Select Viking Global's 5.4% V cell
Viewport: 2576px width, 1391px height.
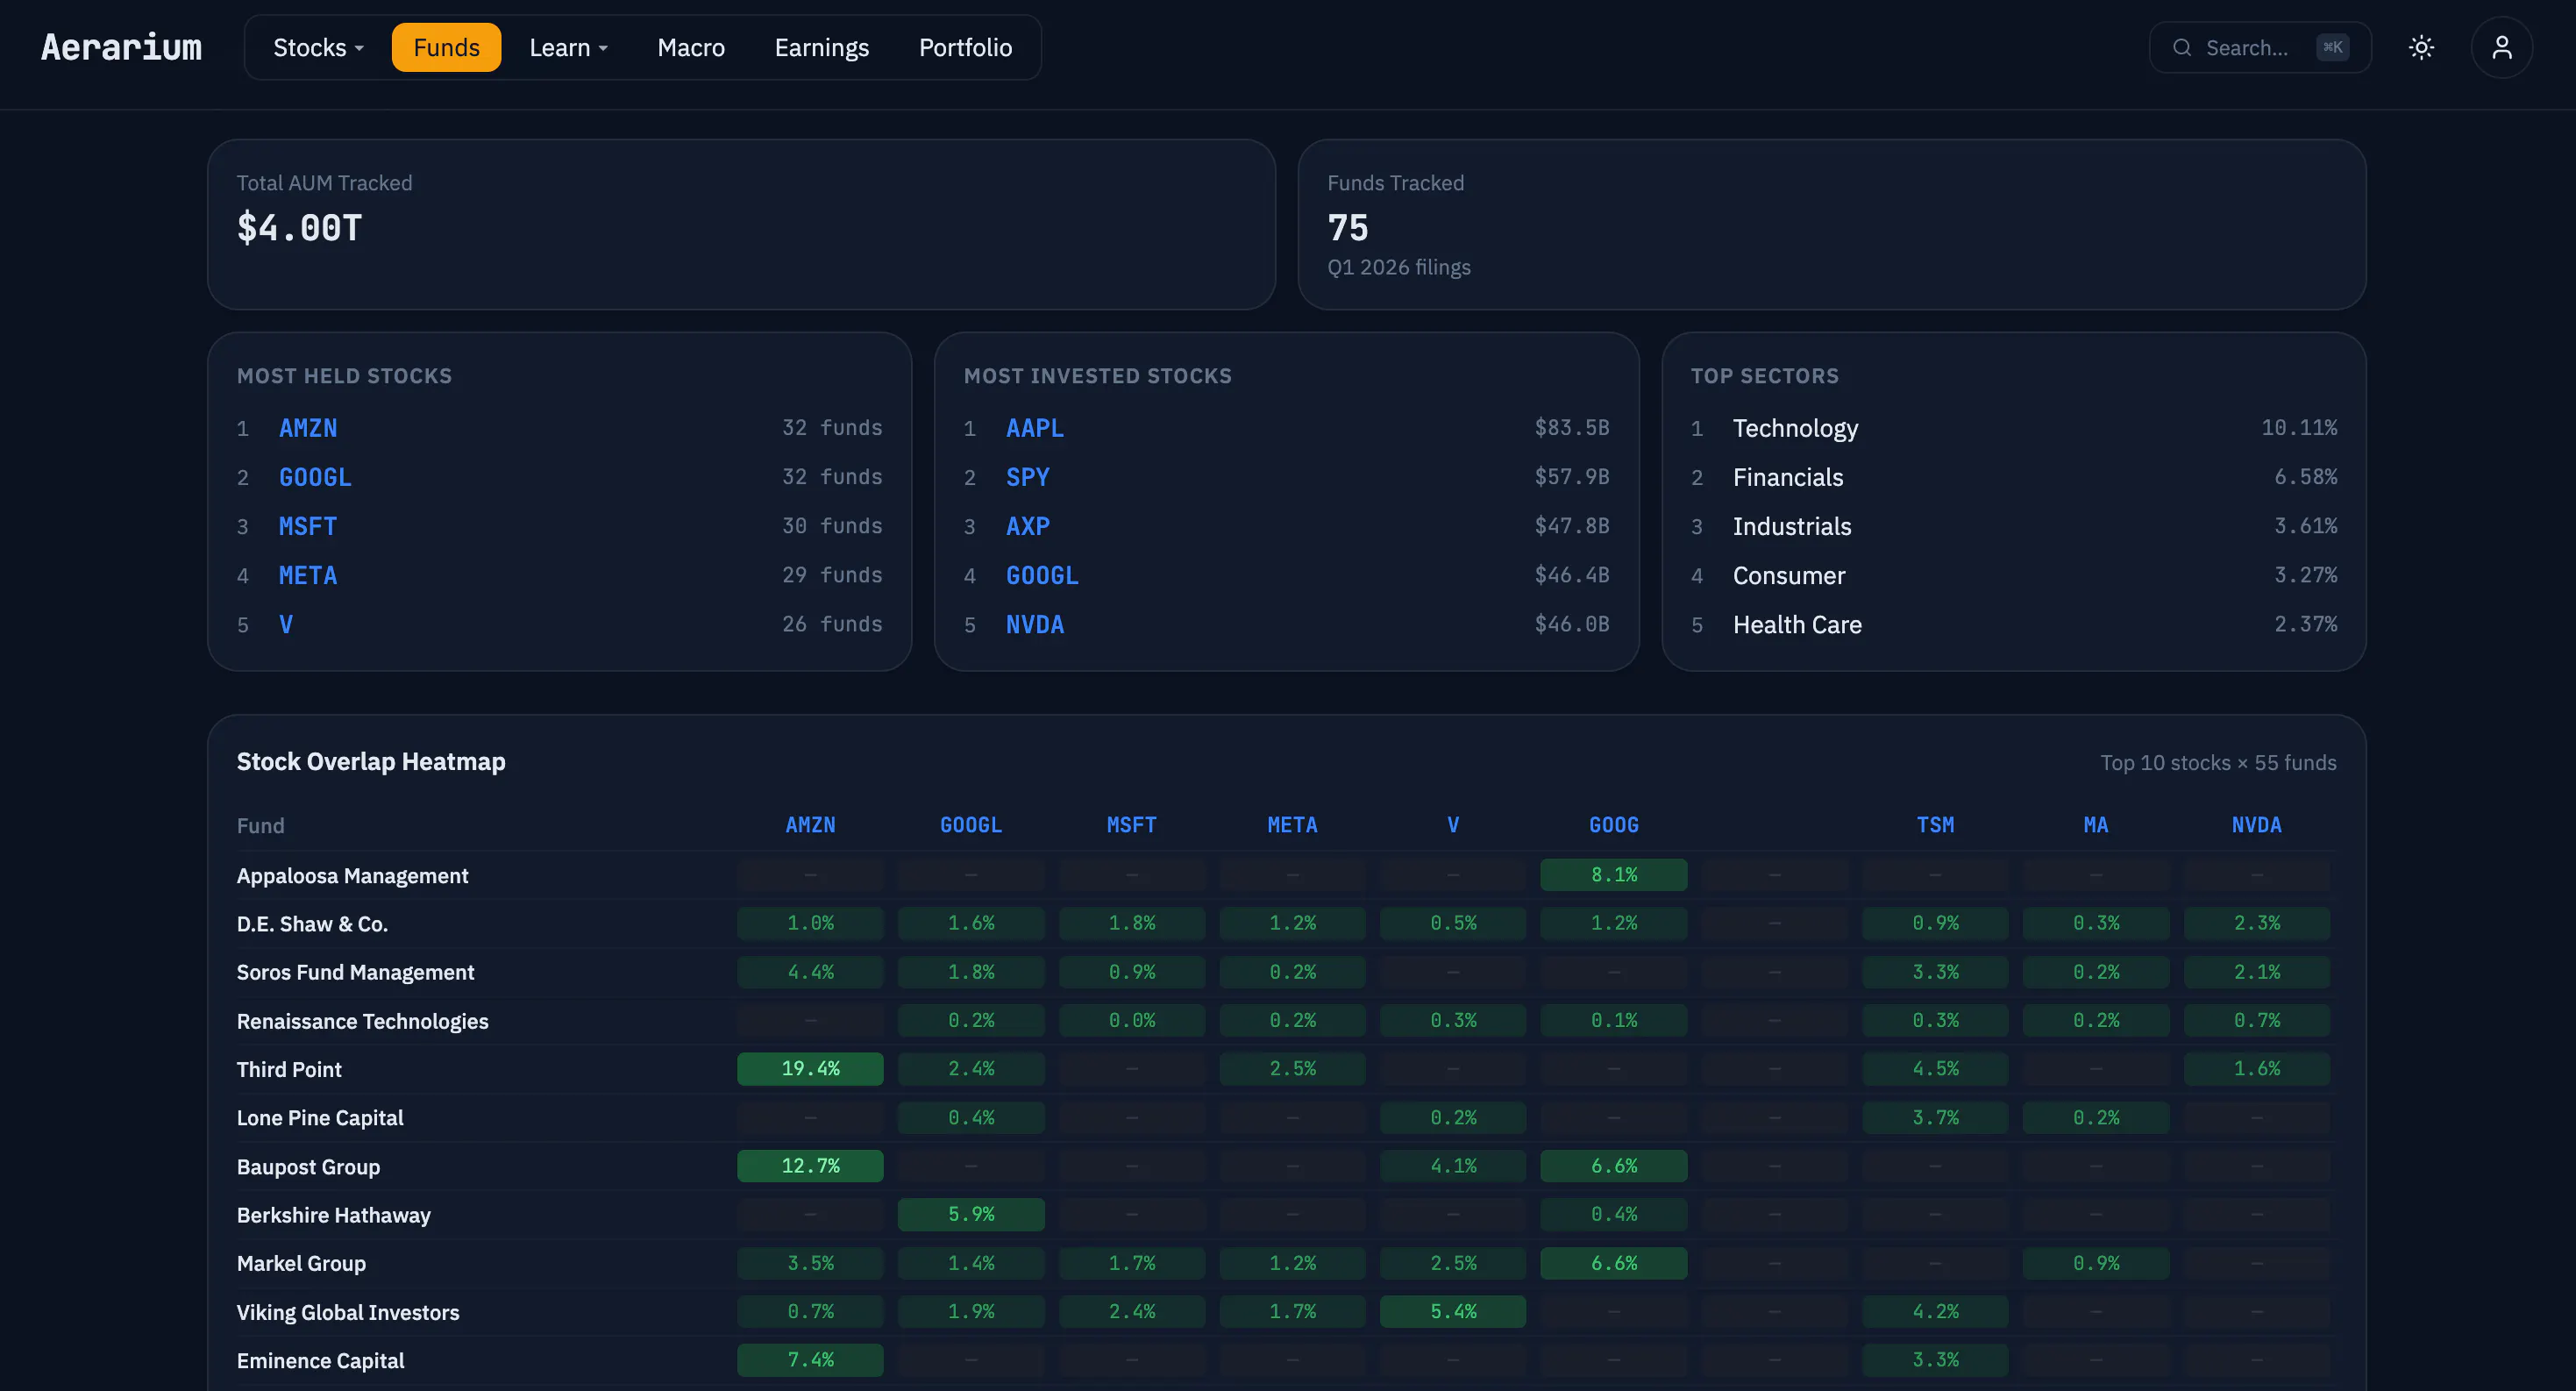1453,1312
